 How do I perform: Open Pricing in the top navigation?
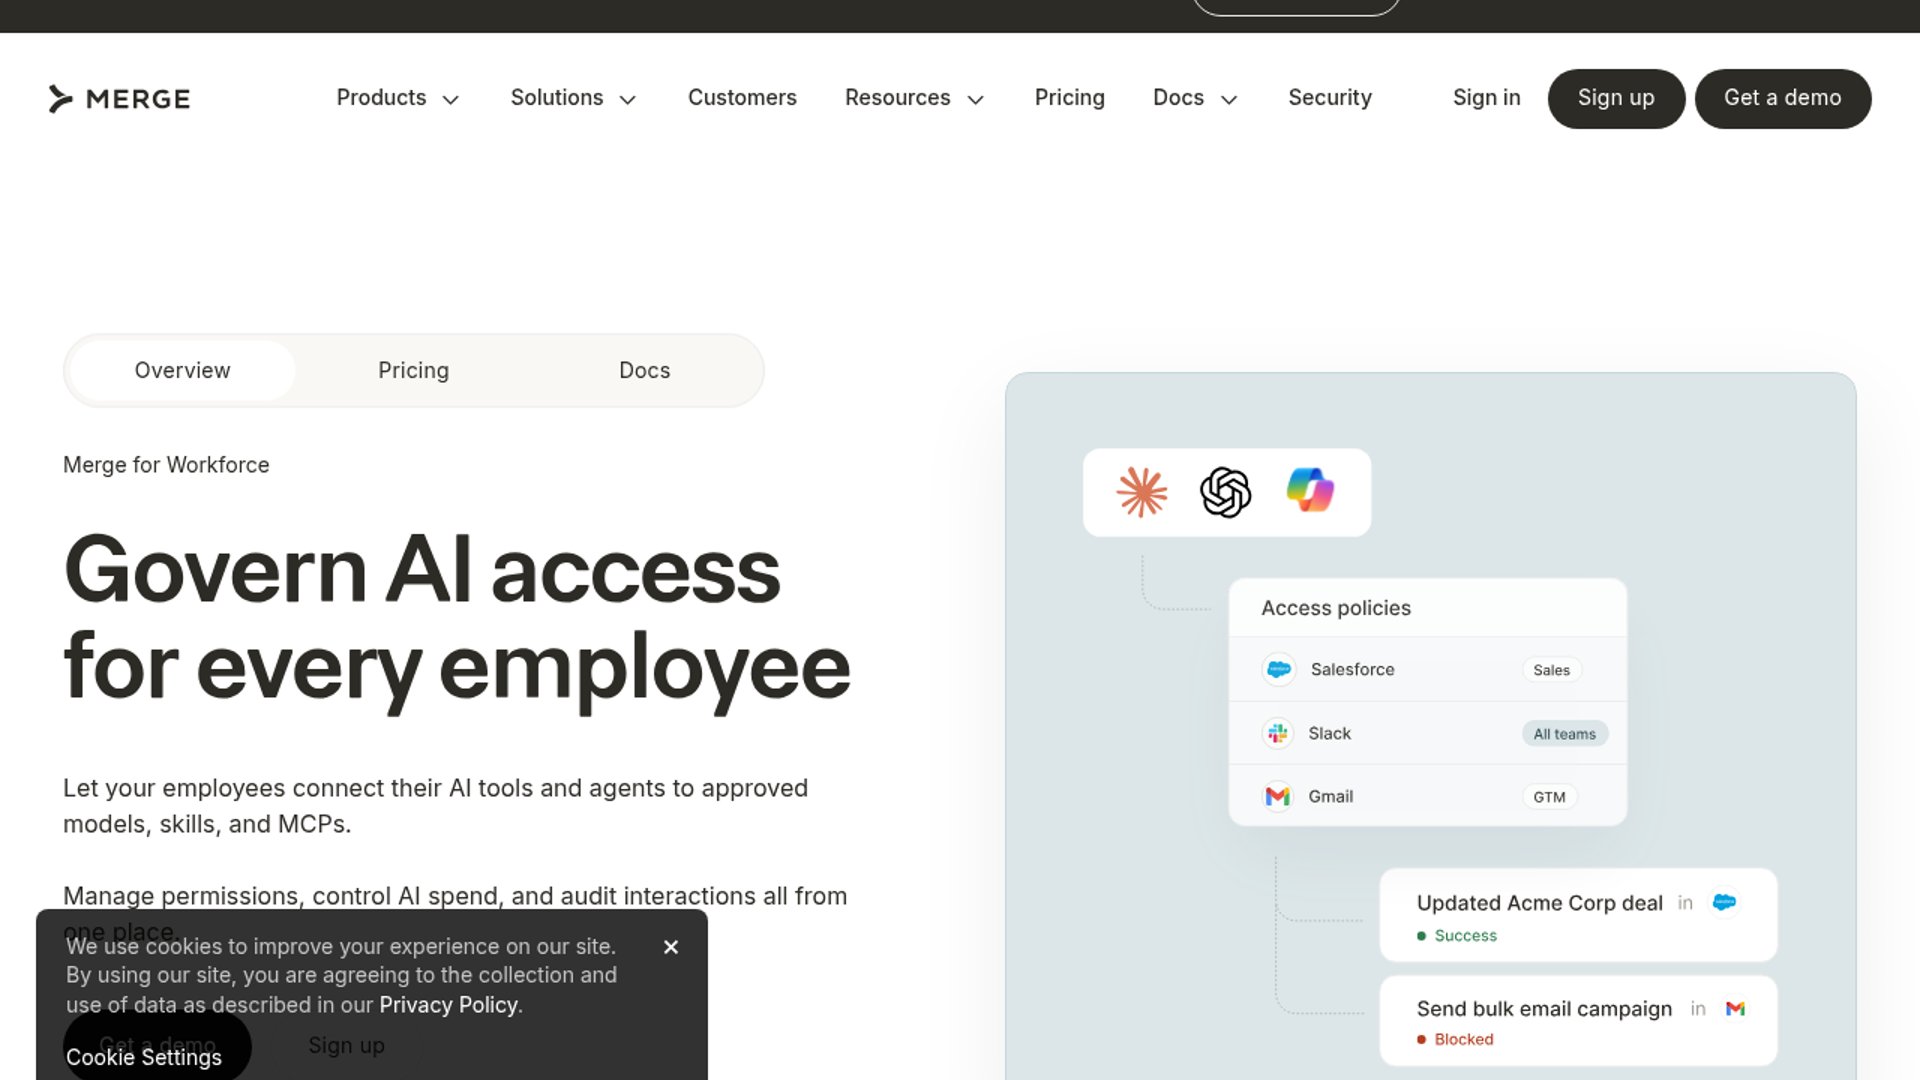click(x=1069, y=98)
